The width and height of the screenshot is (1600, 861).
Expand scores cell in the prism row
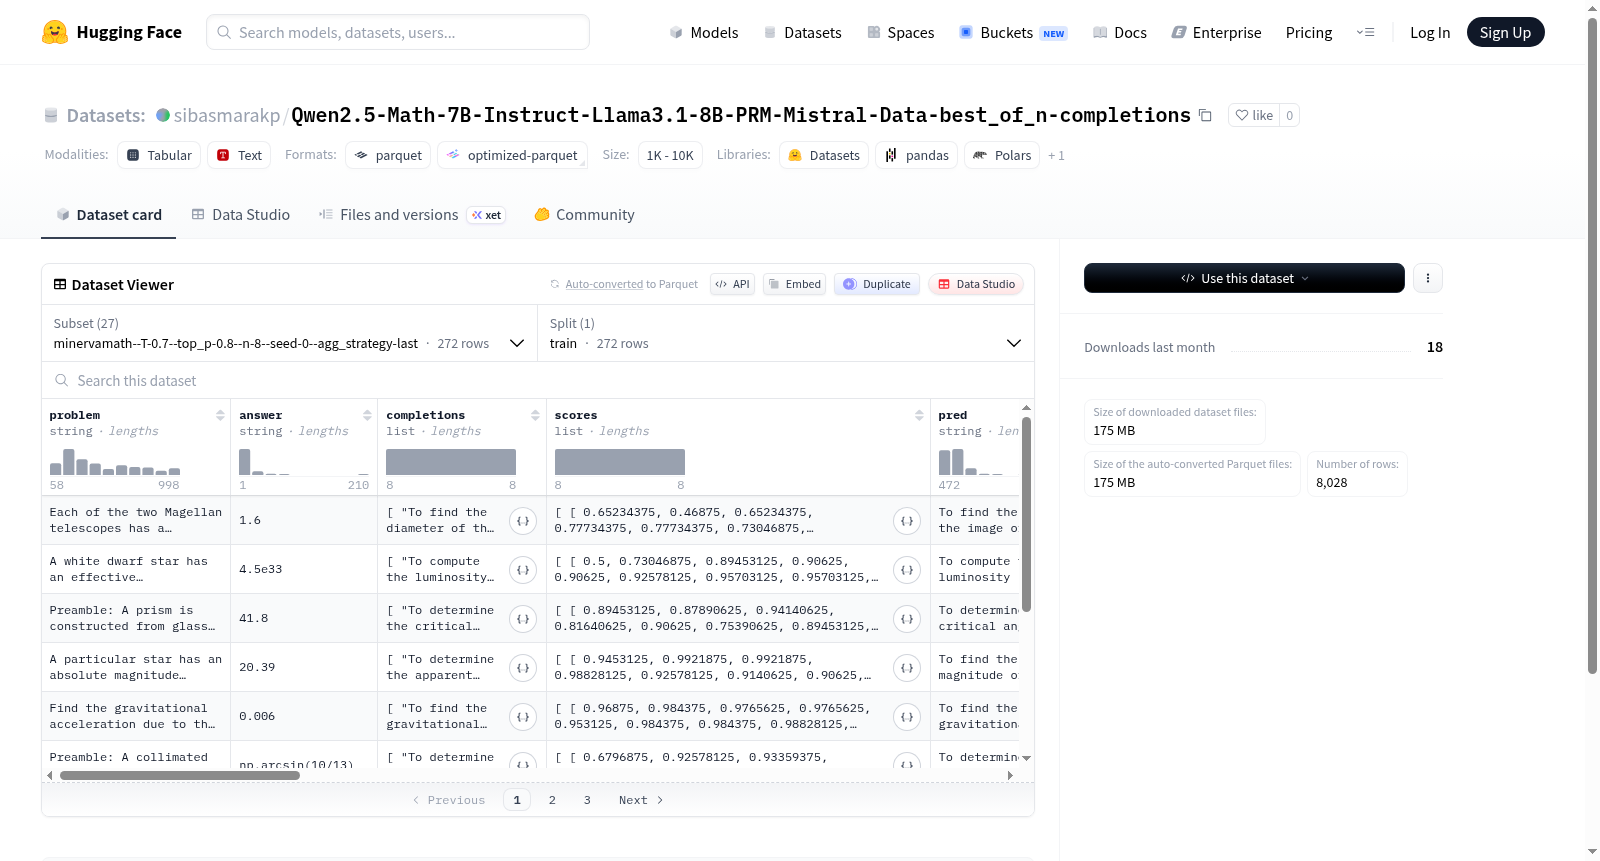tap(907, 619)
